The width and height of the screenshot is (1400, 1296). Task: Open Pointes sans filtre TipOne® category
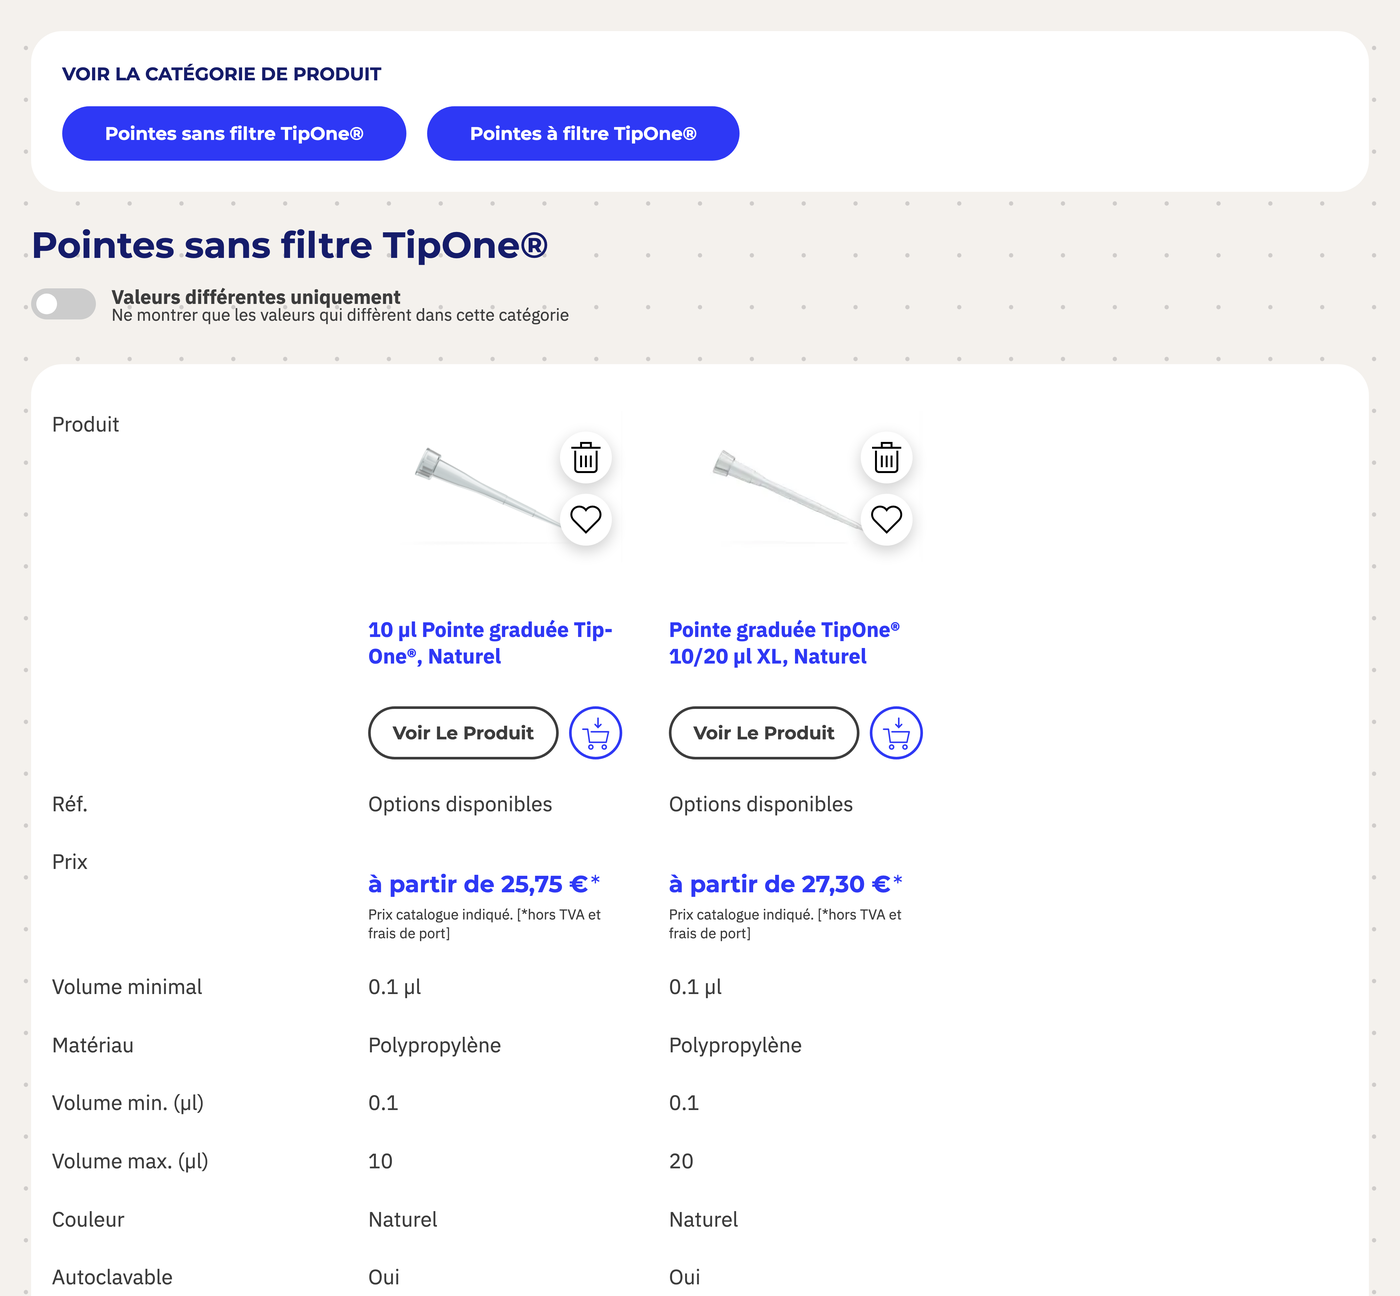234,133
